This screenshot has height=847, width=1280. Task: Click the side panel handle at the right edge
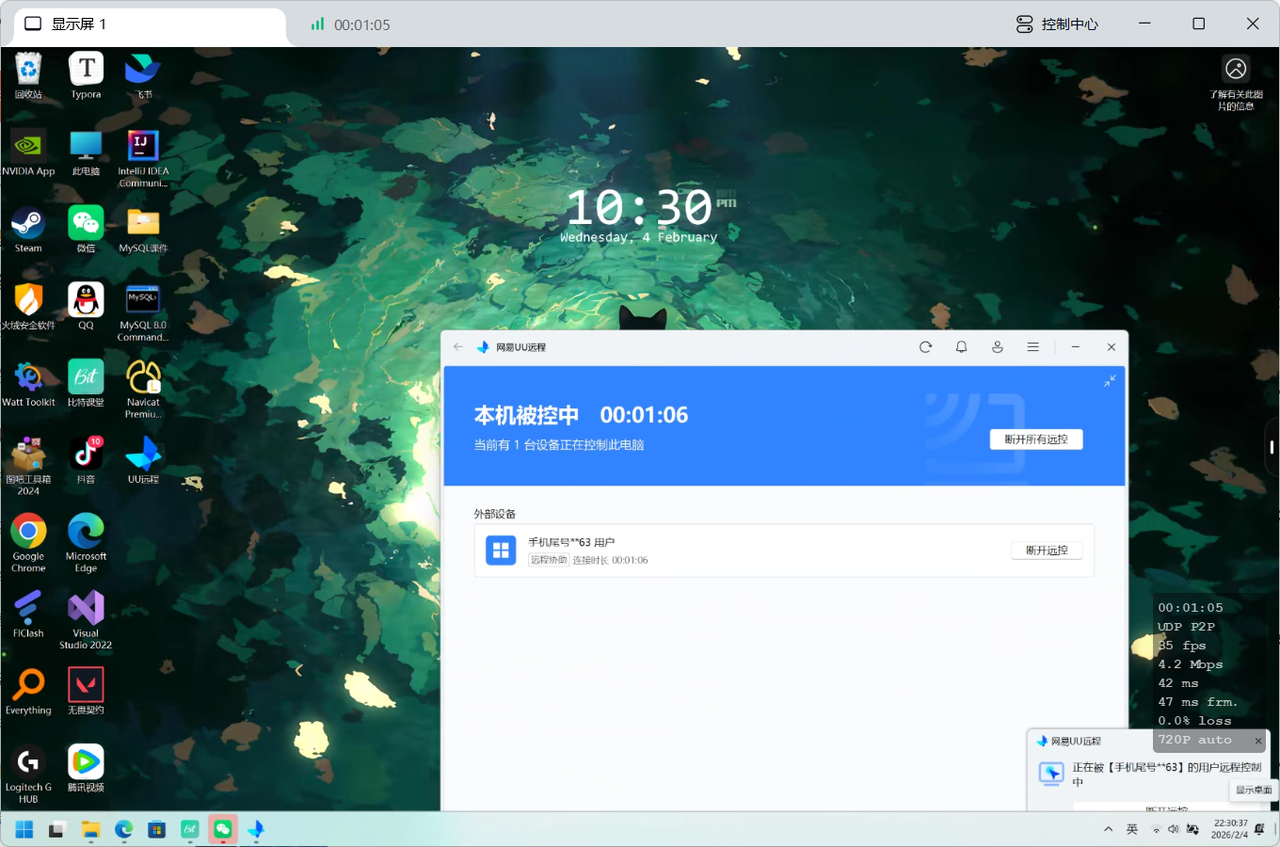click(x=1272, y=446)
